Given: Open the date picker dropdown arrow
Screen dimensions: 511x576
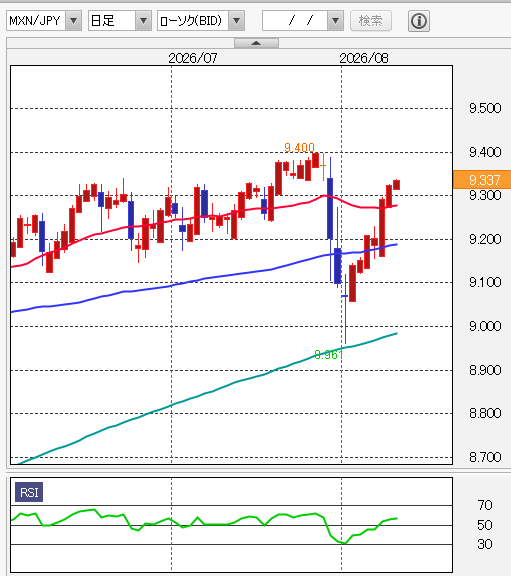Looking at the screenshot, I should point(335,21).
